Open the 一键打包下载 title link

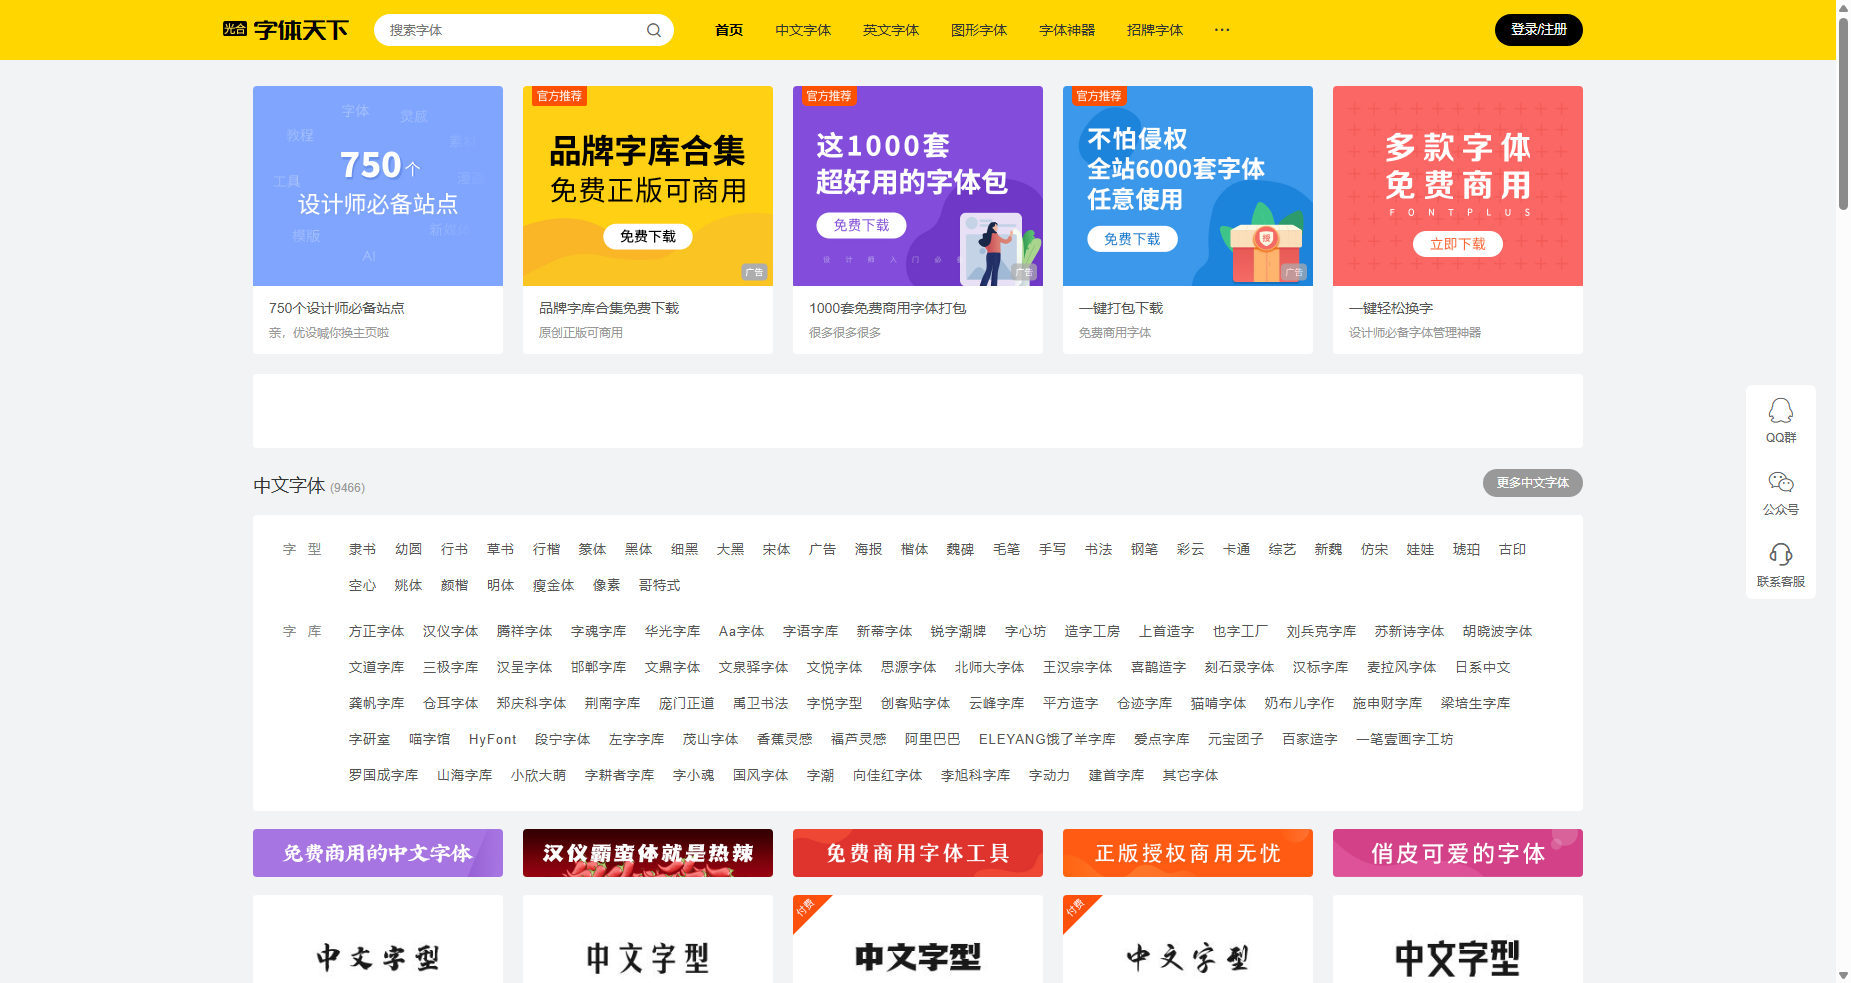pyautogui.click(x=1121, y=308)
